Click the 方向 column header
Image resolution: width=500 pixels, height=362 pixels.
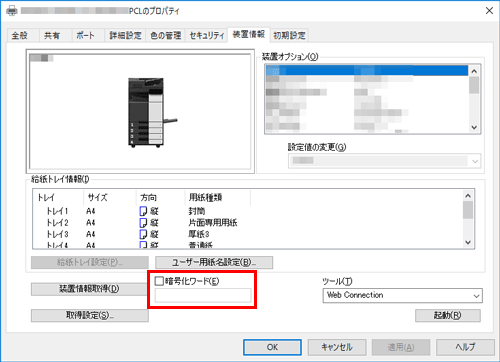point(161,198)
